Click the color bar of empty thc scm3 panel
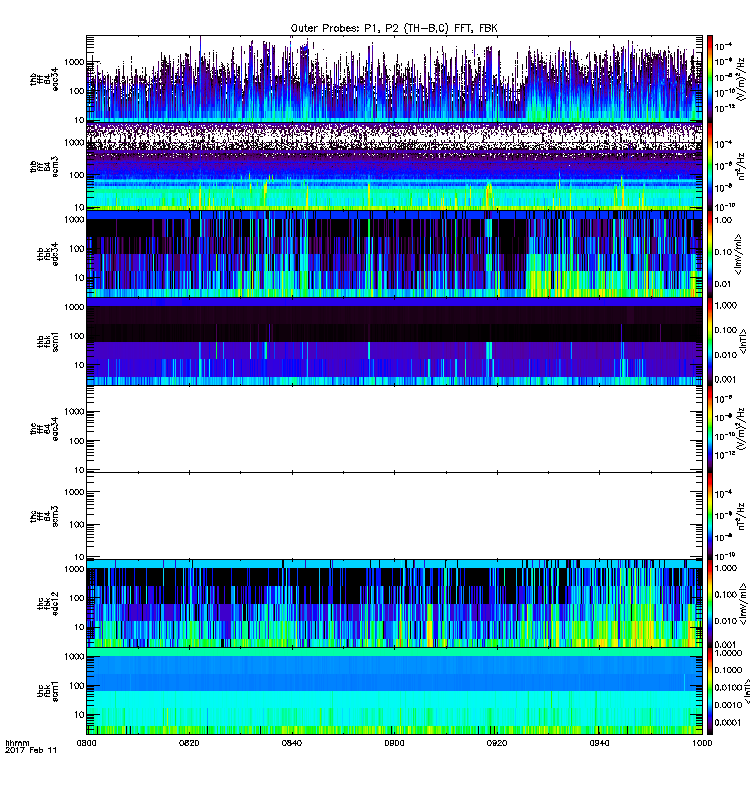This screenshot has width=750, height=800. 710,516
